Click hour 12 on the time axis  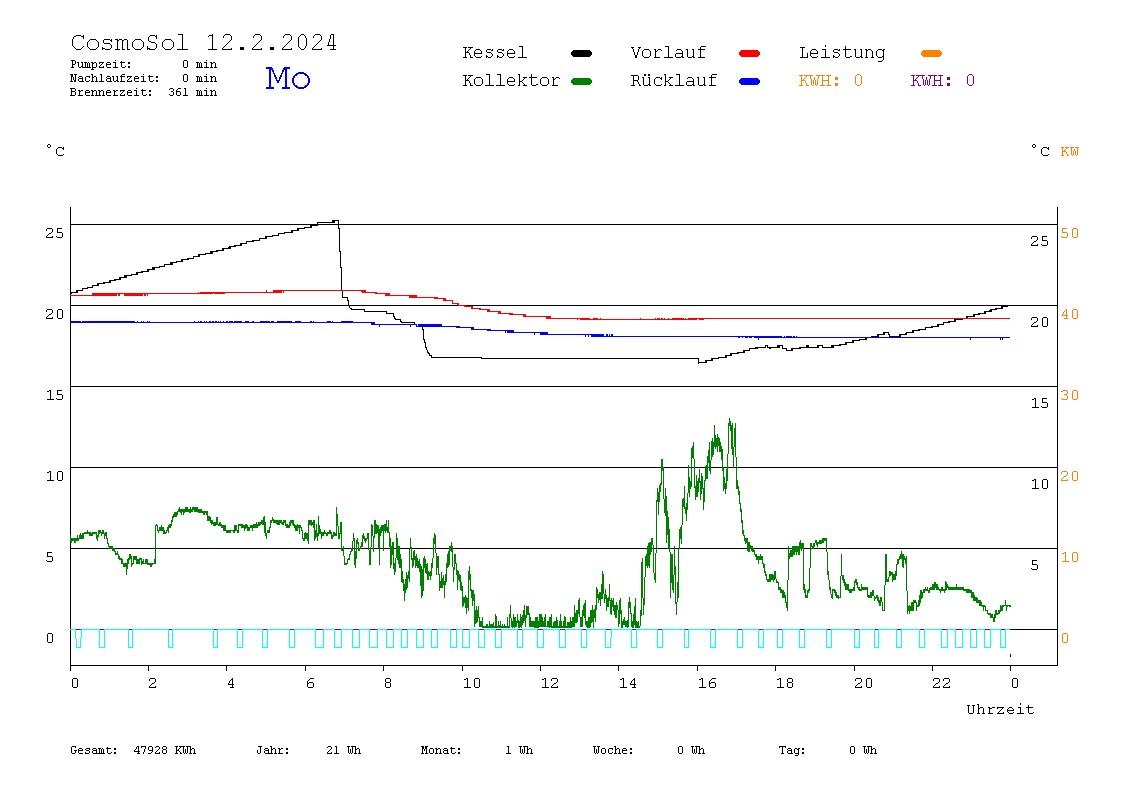click(549, 683)
